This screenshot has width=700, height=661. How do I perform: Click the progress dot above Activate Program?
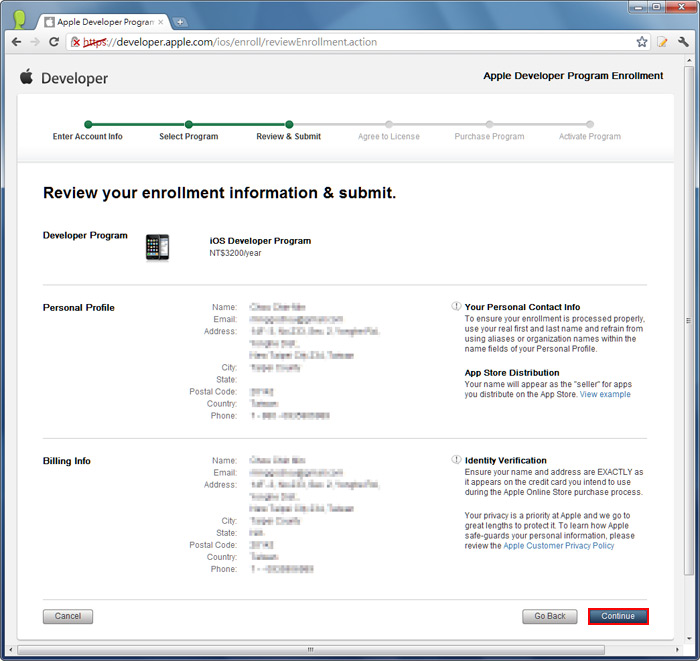(590, 124)
